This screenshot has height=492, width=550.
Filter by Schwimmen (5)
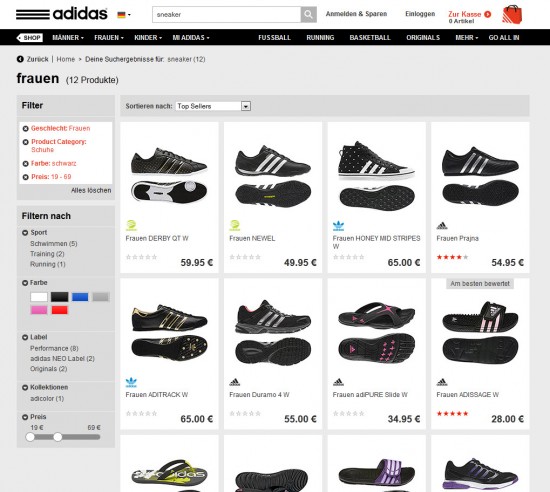(x=54, y=243)
